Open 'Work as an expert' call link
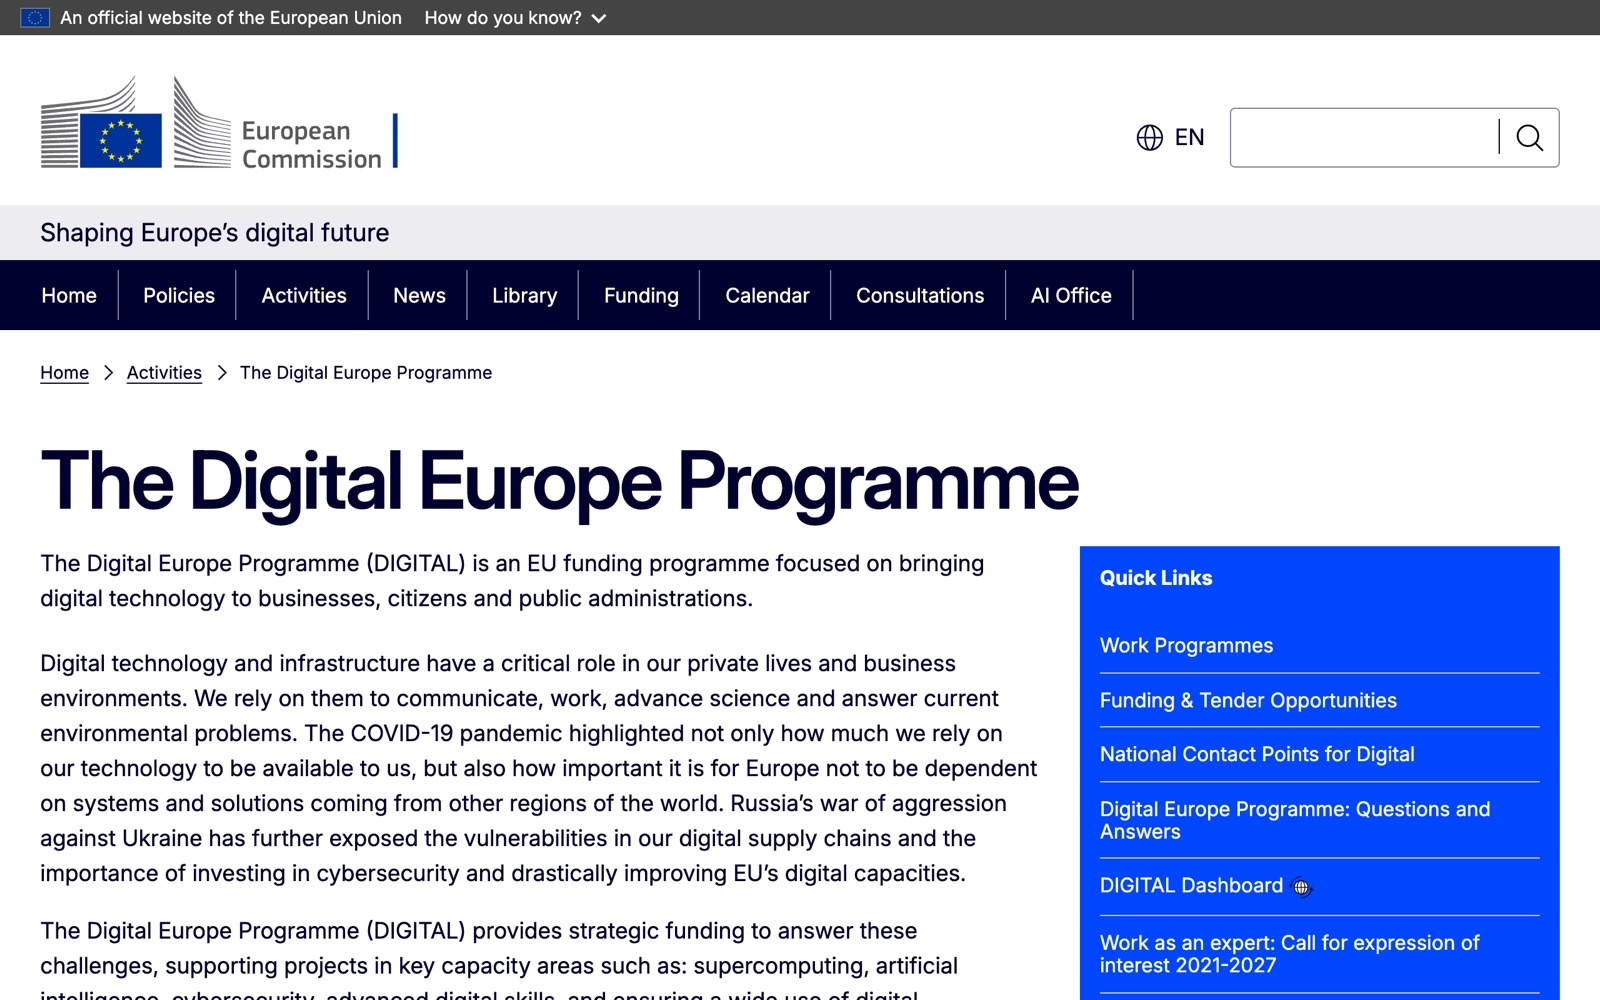The height and width of the screenshot is (1000, 1600). pos(1289,954)
